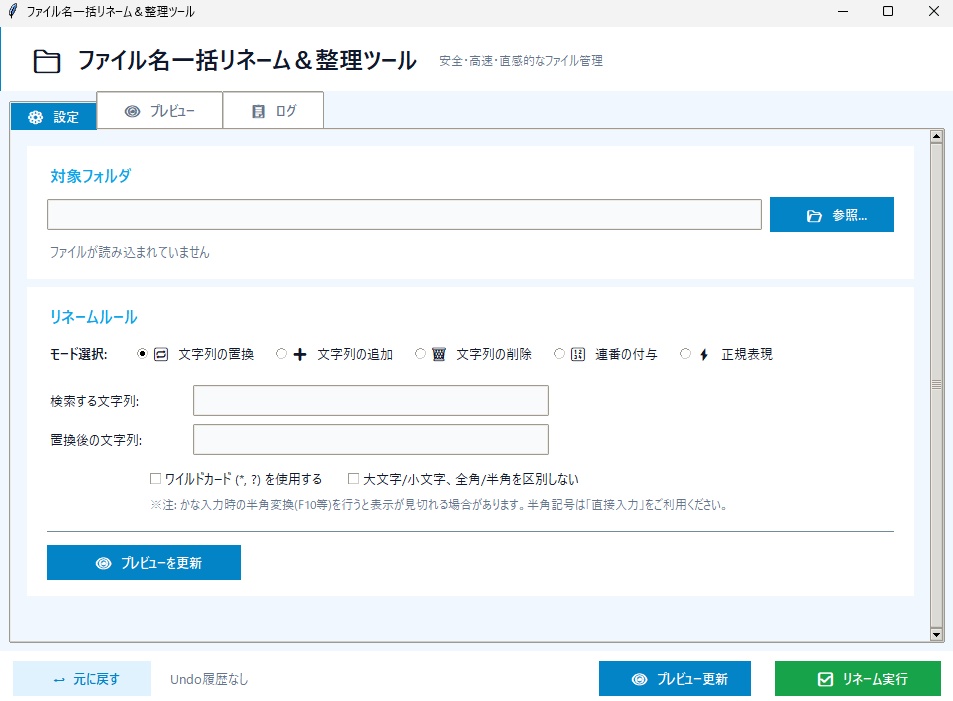The image size is (953, 701).
Task: Click the trash icon next to 文字列の削除
Action: click(x=439, y=354)
